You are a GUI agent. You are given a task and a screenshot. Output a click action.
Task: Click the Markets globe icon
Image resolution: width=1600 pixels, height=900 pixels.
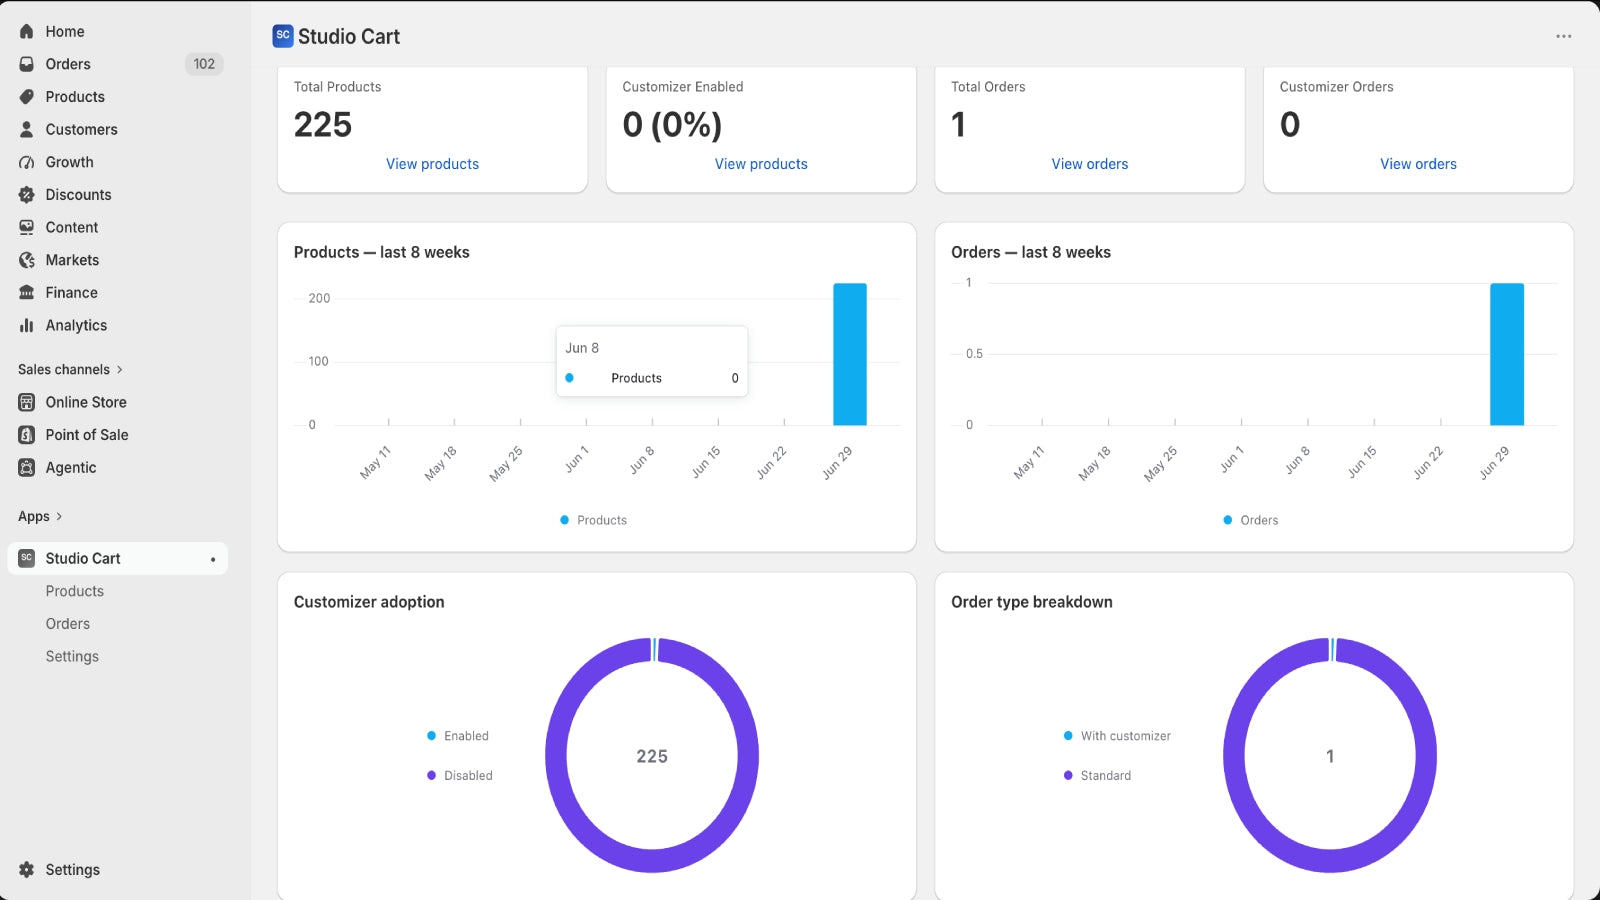tap(27, 260)
